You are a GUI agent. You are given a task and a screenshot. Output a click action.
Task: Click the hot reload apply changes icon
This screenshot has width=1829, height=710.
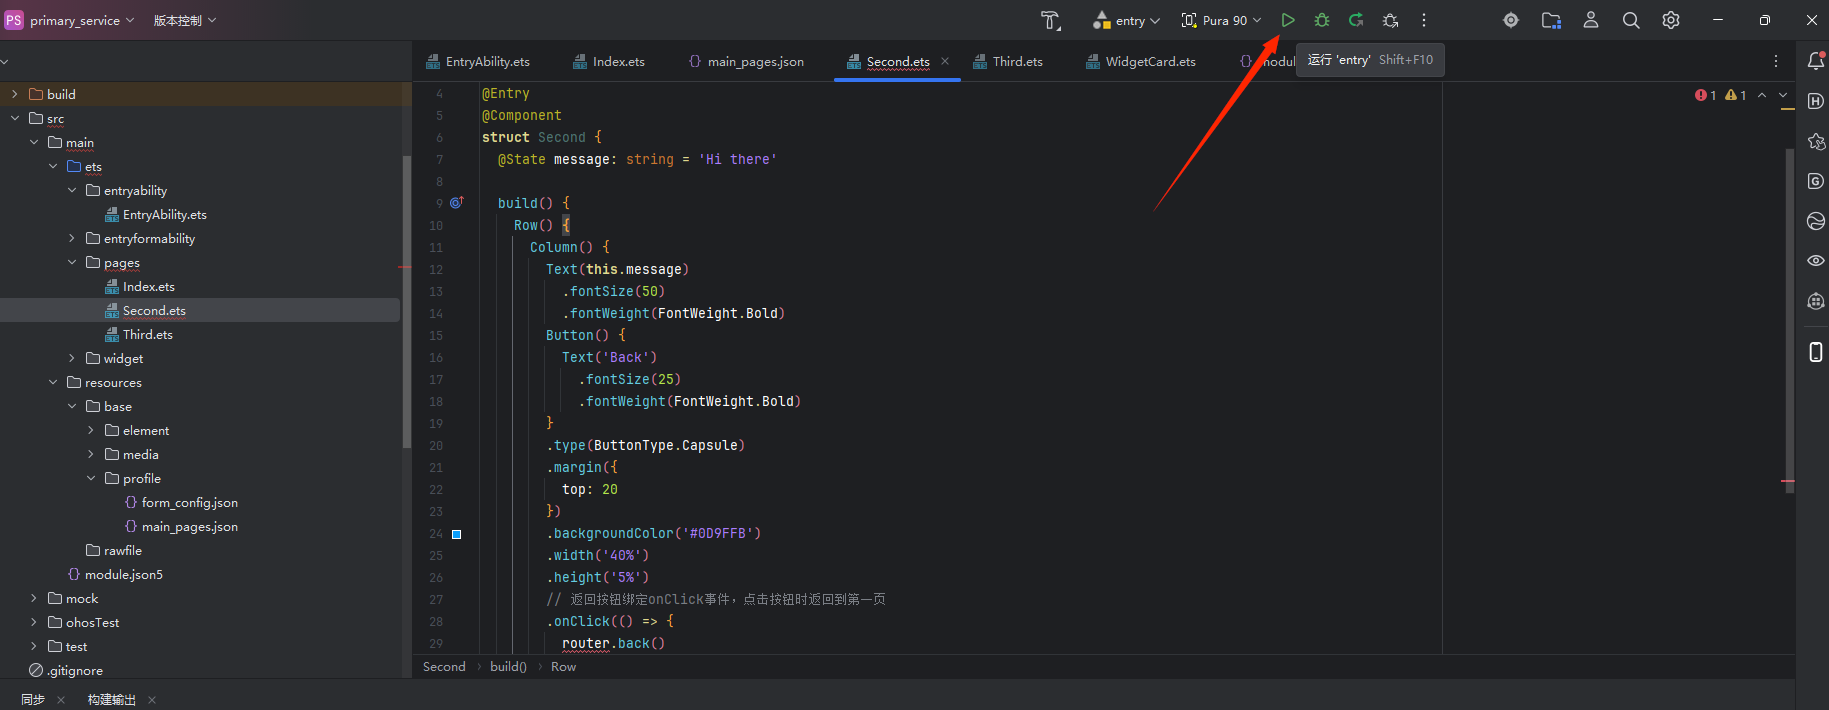1356,20
